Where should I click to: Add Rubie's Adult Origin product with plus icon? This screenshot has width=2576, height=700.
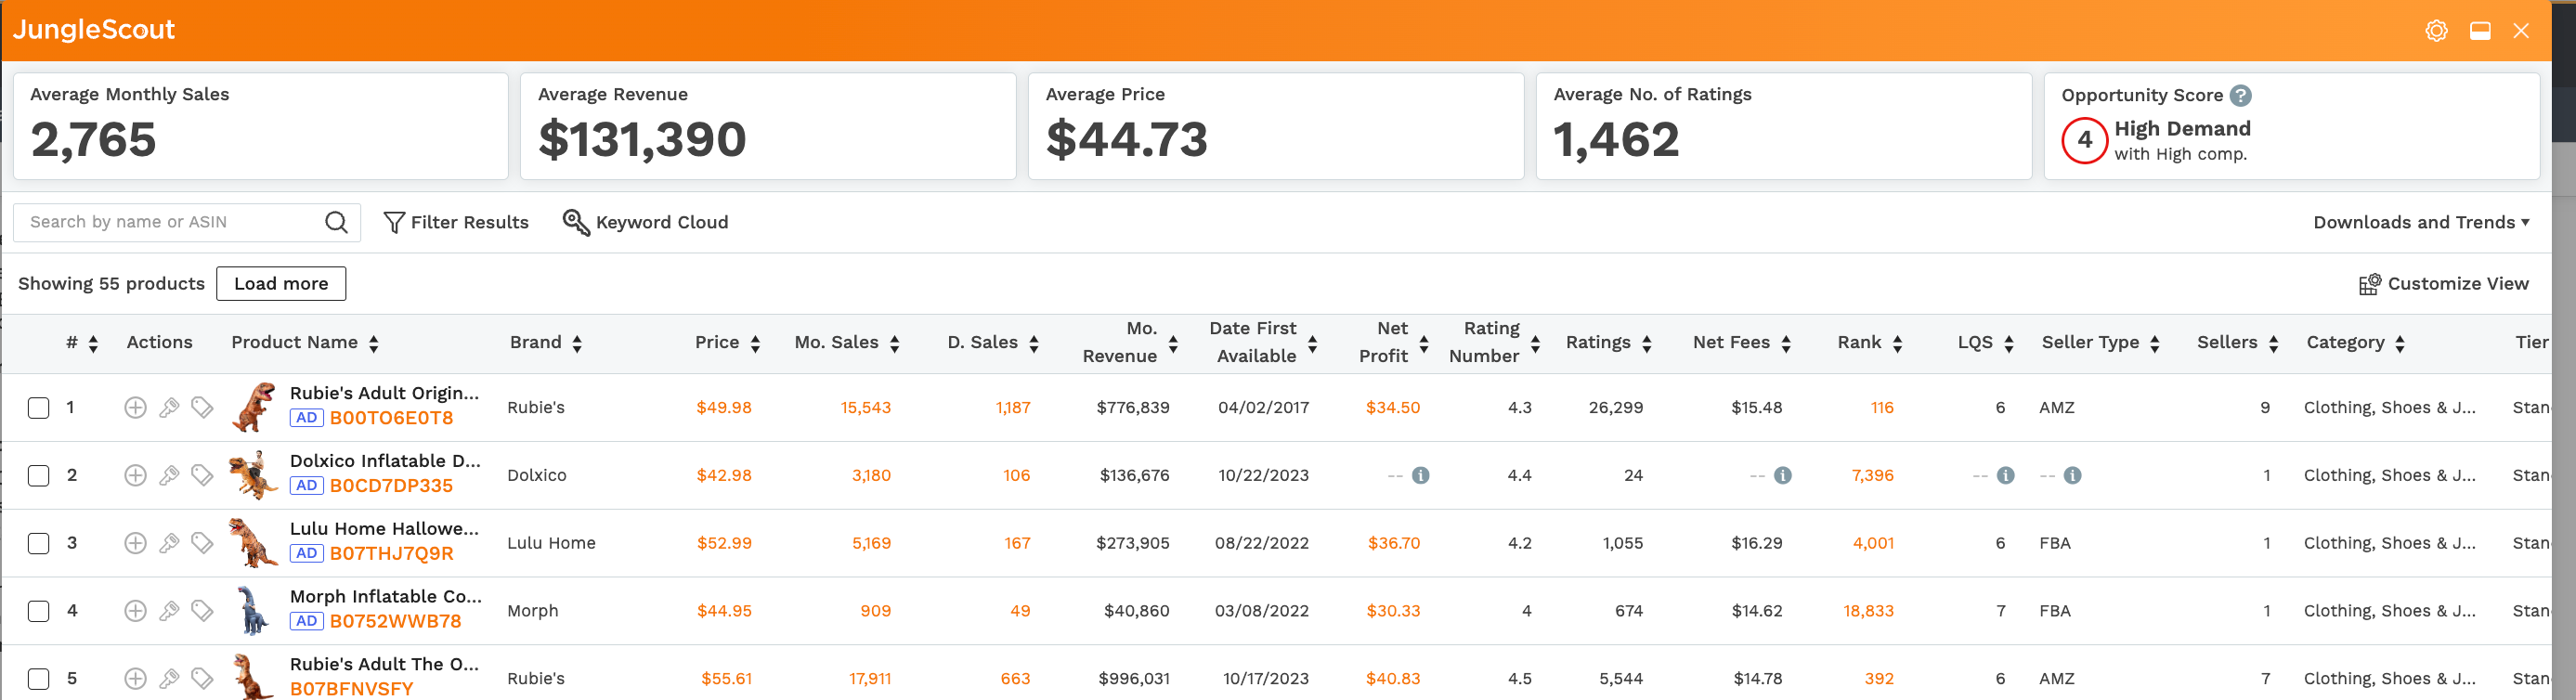click(x=135, y=407)
